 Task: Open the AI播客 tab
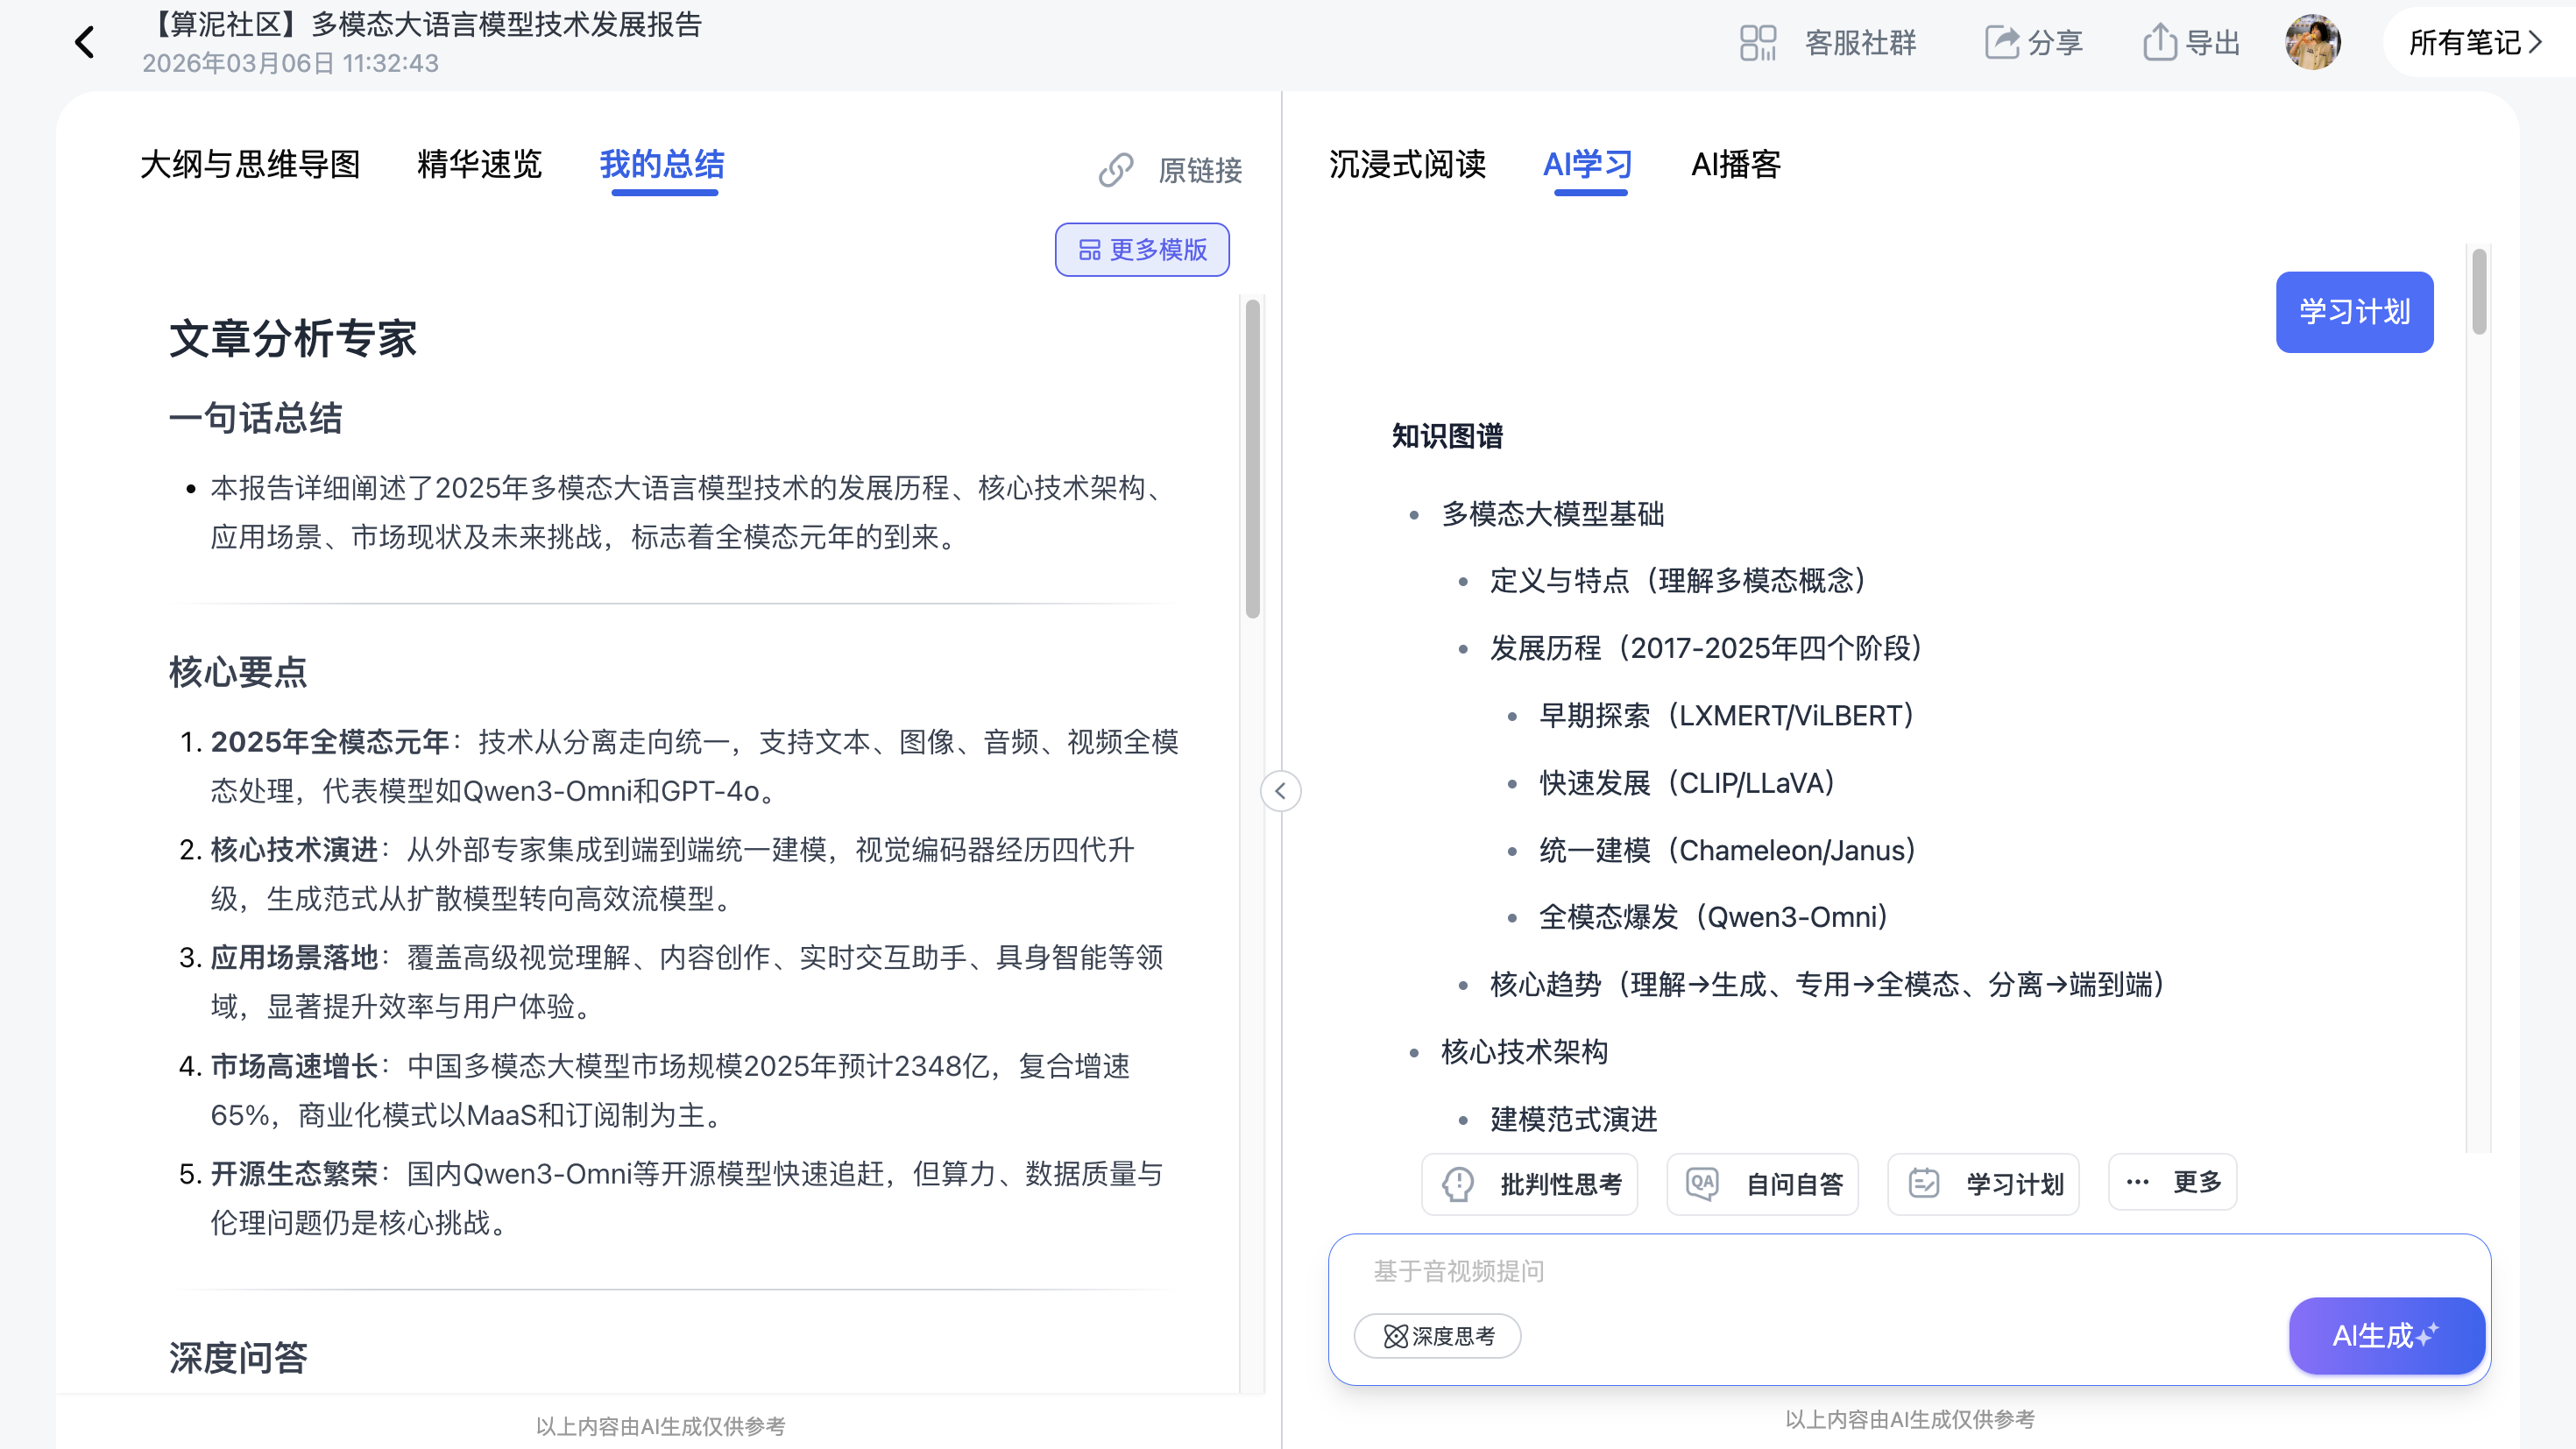(1736, 164)
